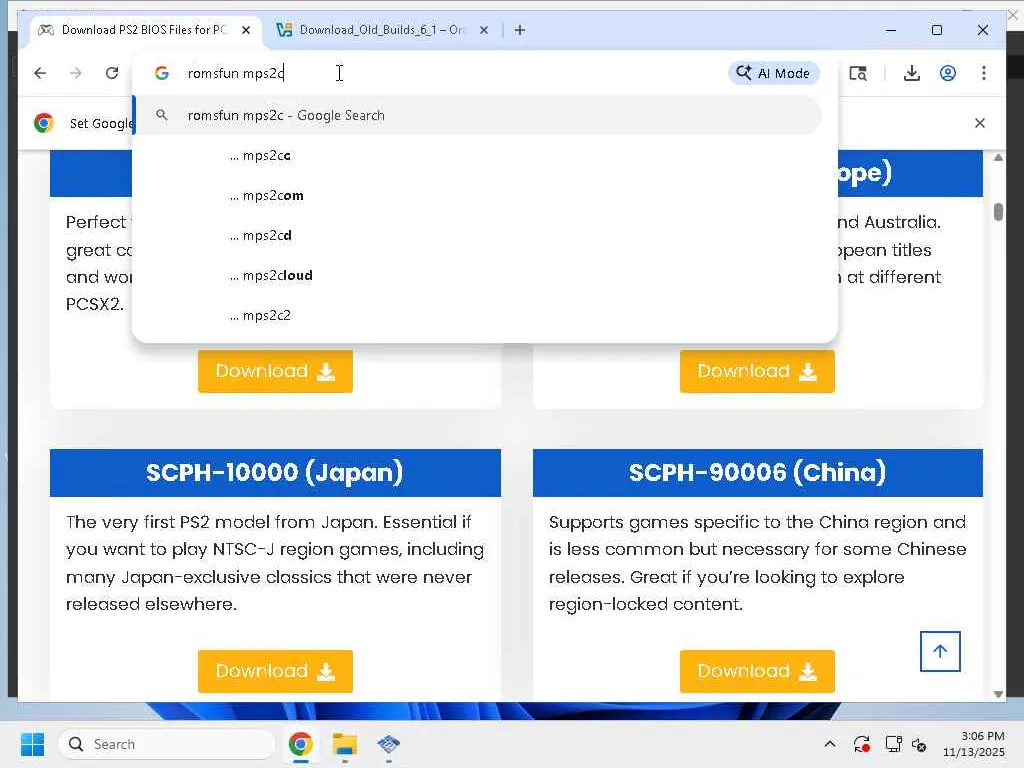This screenshot has width=1024, height=768.
Task: Open a new browser tab
Action: (520, 30)
